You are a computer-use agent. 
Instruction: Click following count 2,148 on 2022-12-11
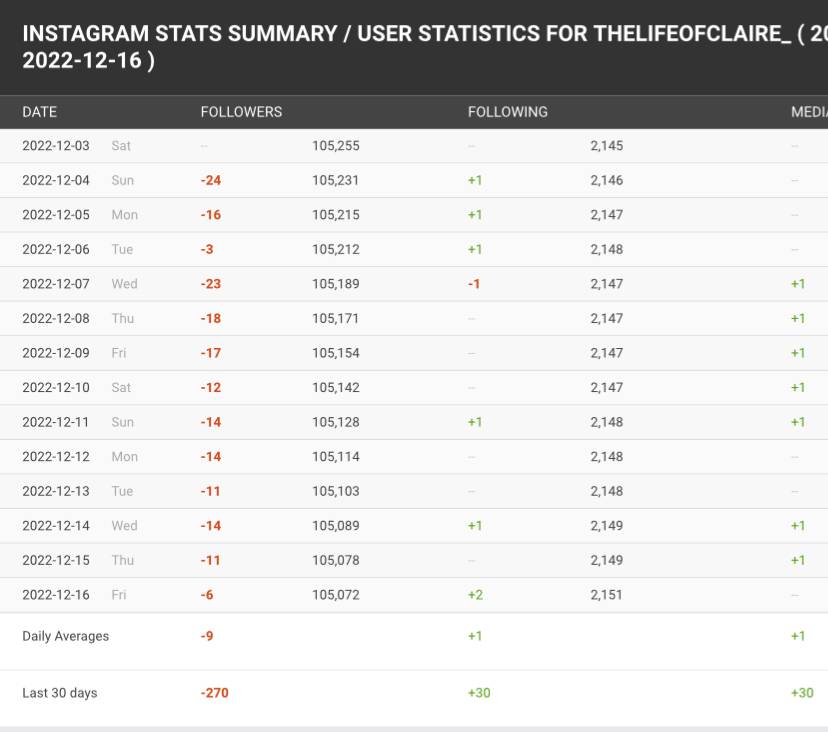[607, 422]
